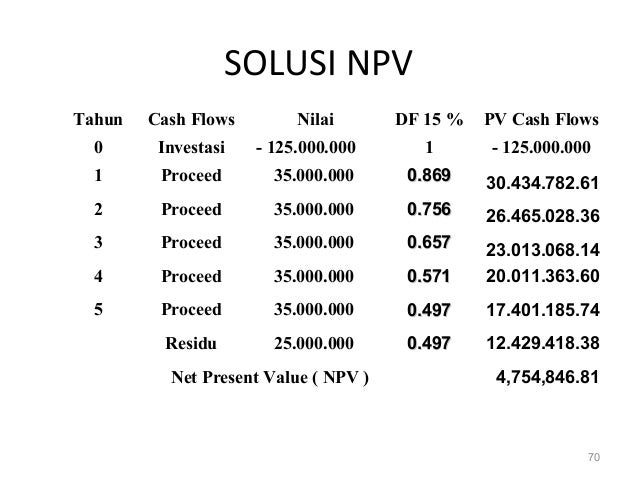
Task: Select the Tahun column header
Action: click(98, 119)
